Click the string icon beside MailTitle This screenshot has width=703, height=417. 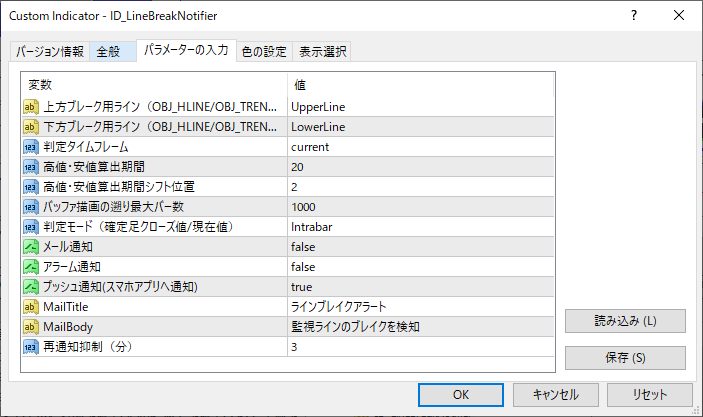[31, 306]
